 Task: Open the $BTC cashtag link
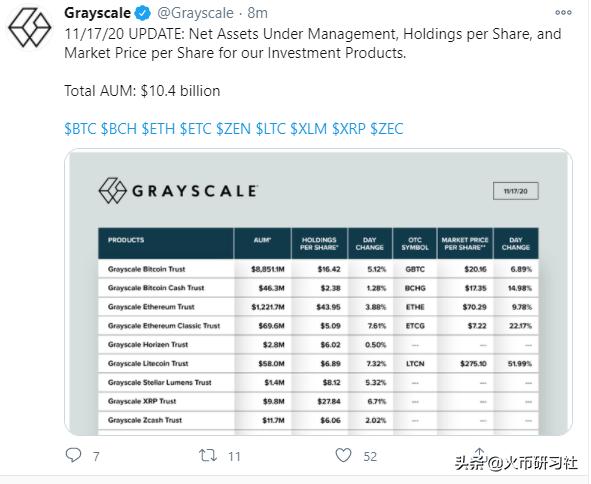coord(80,129)
